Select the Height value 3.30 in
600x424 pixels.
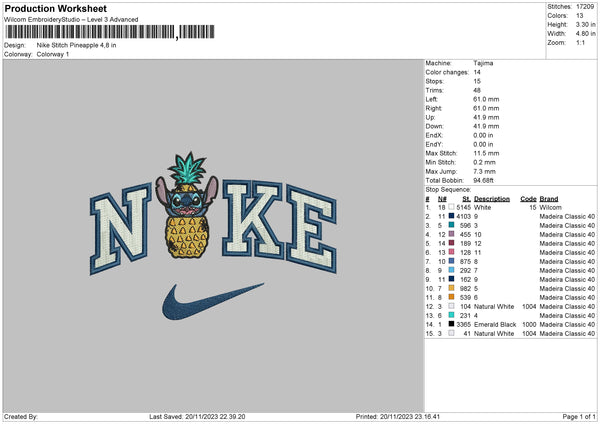585,24
